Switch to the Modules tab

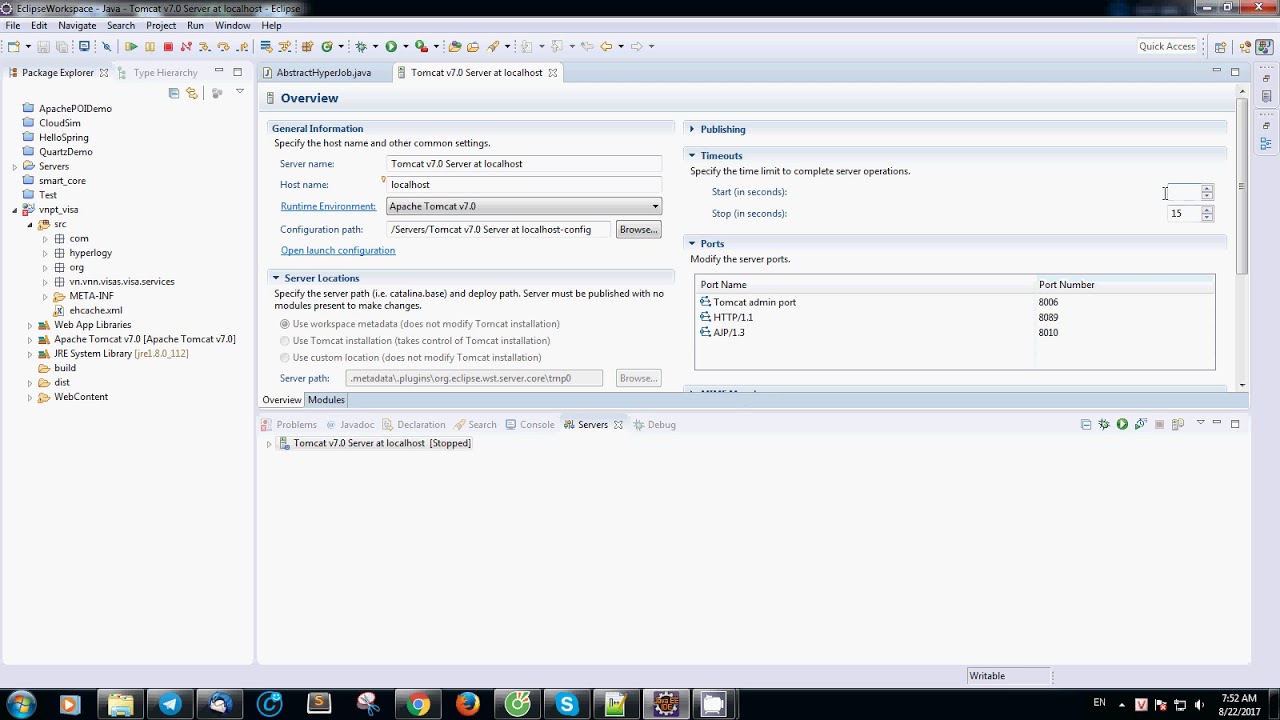click(x=326, y=400)
